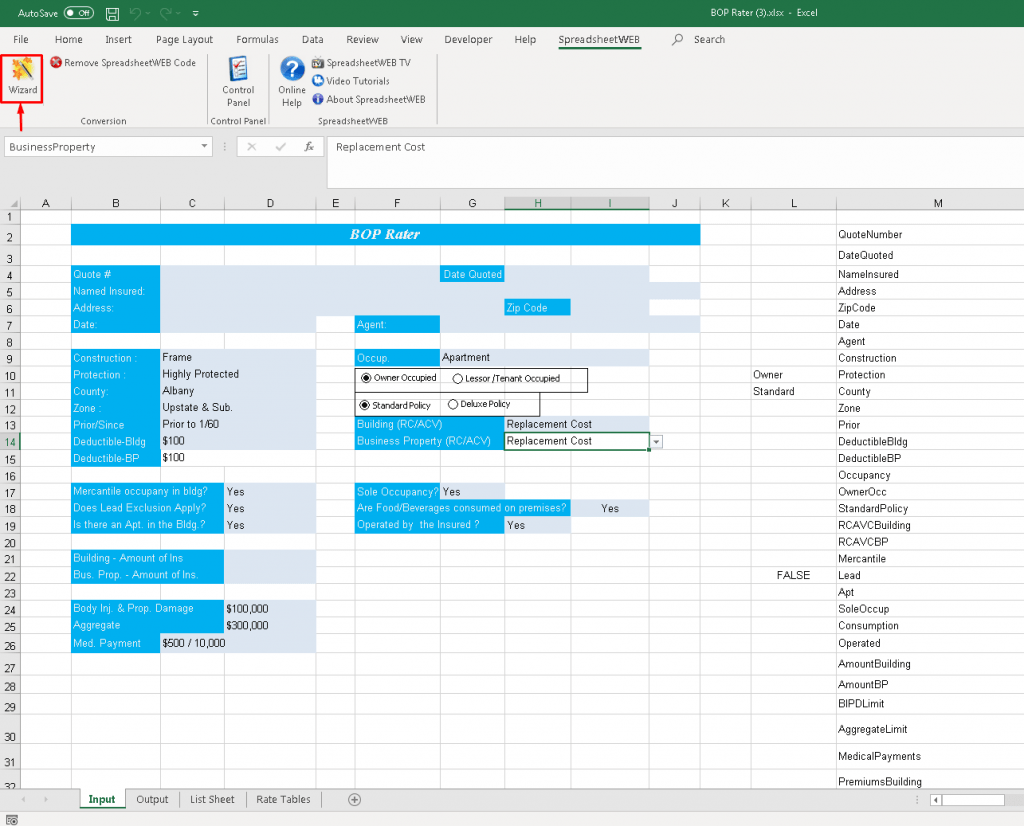Viewport: 1024px width, 826px height.
Task: Expand the Name Box dropdown
Action: 204,146
